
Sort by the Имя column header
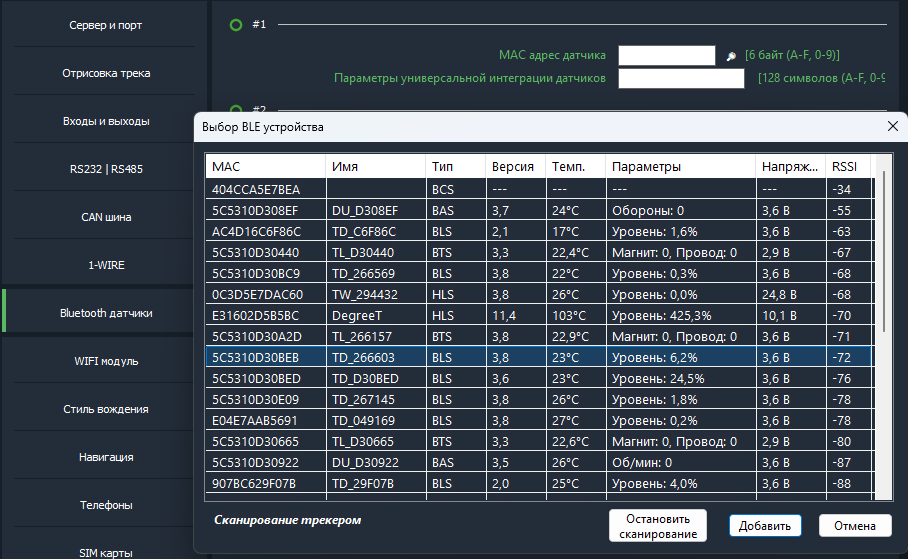click(x=375, y=167)
